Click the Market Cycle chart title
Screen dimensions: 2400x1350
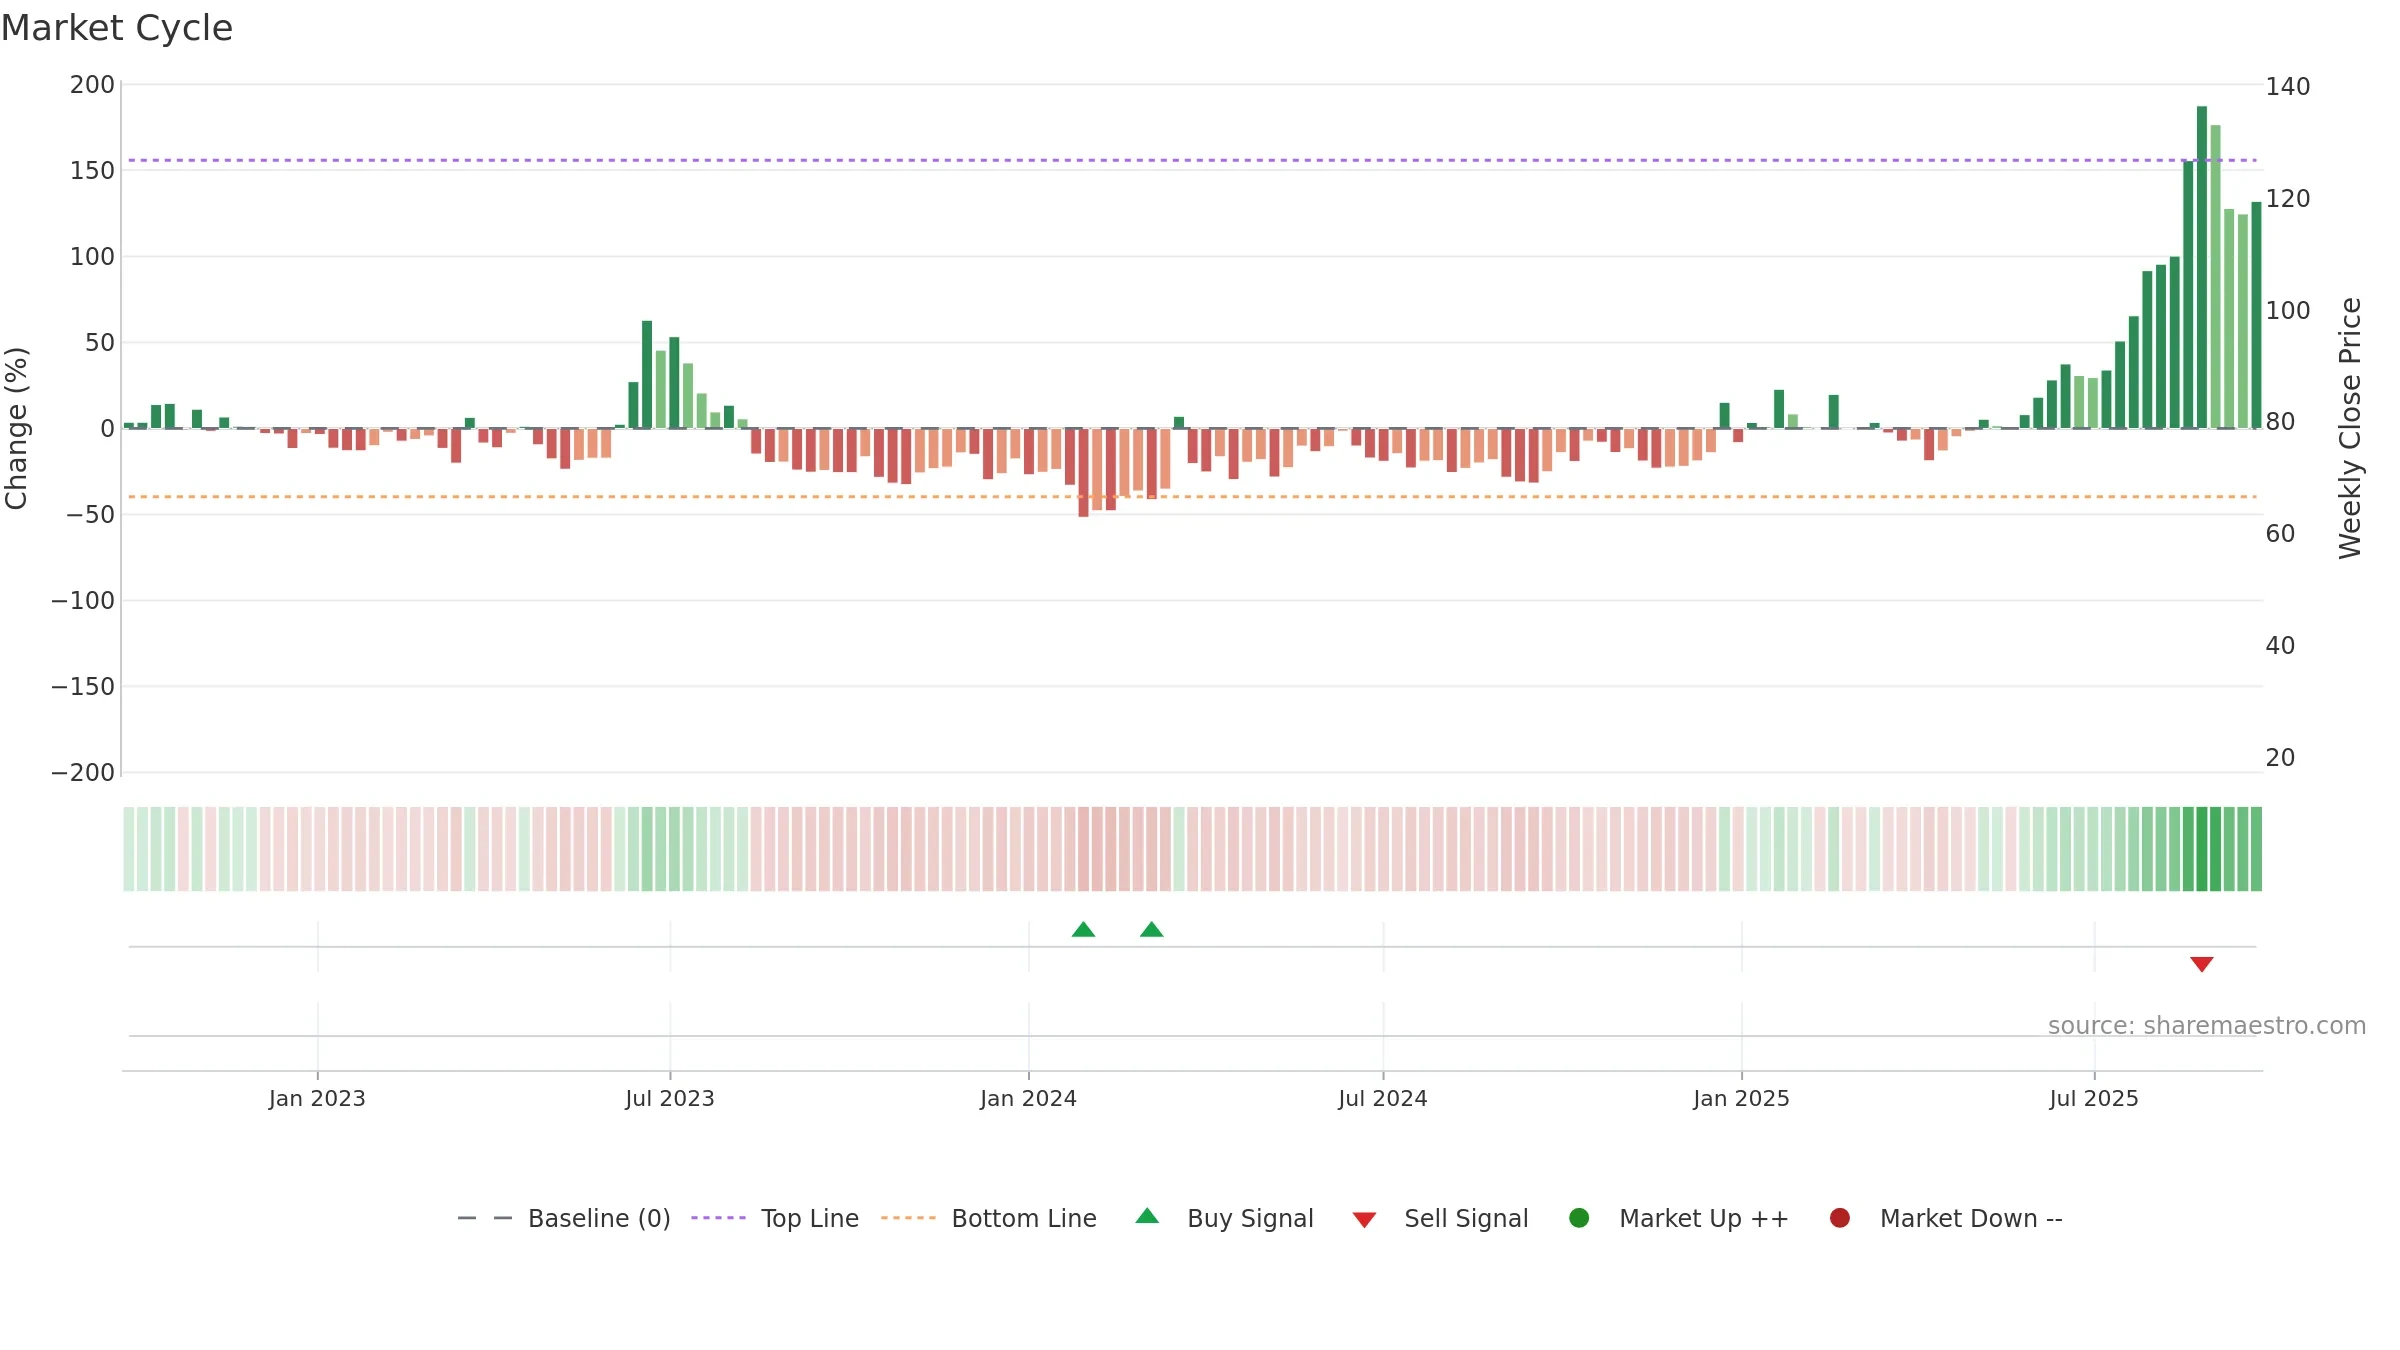pyautogui.click(x=116, y=28)
